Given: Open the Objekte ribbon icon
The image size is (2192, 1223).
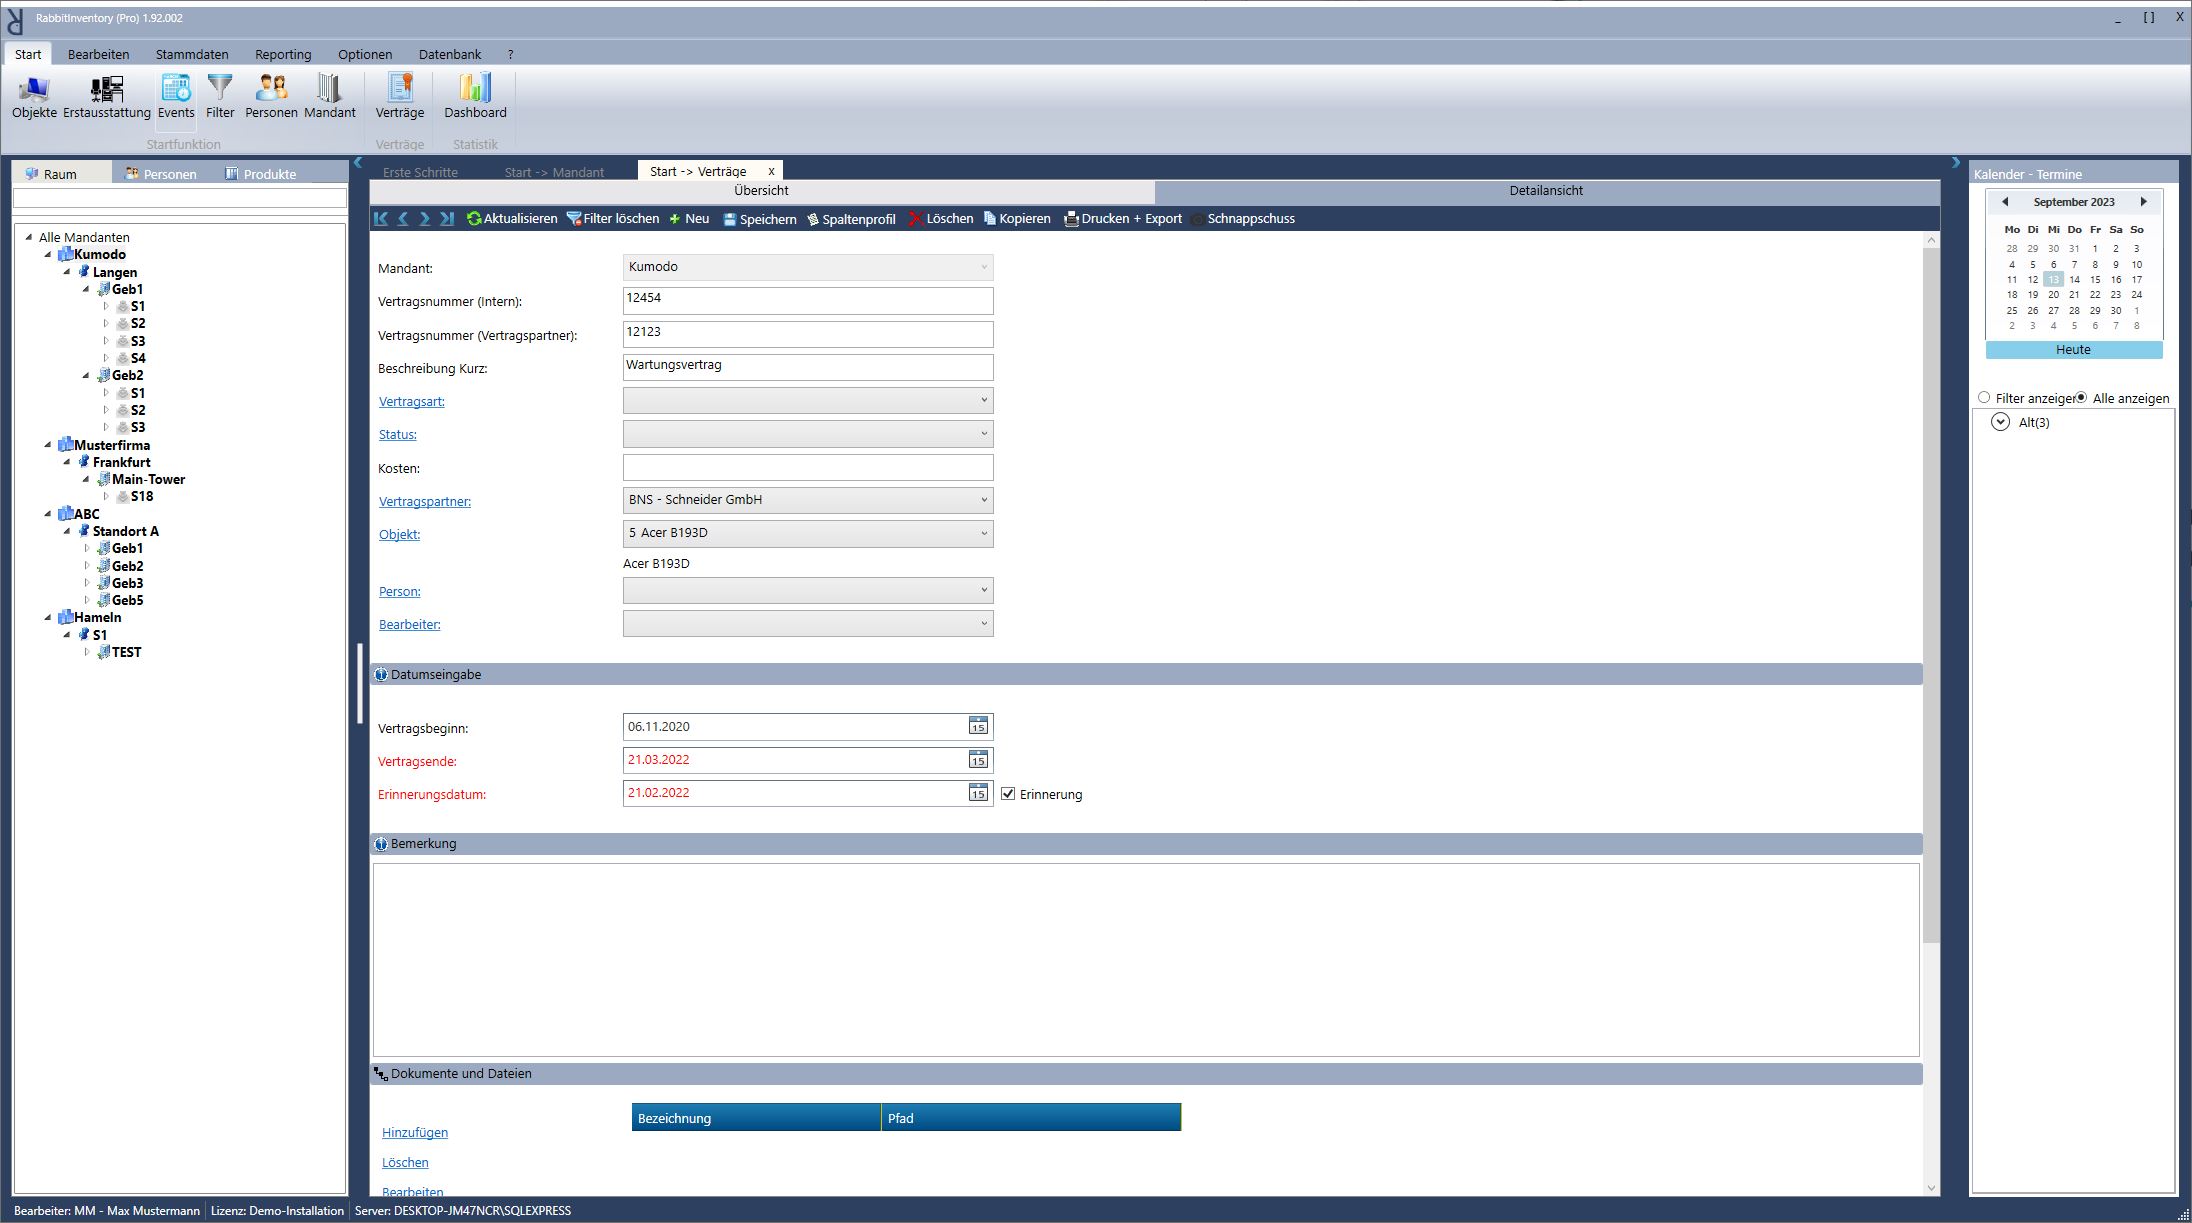Looking at the screenshot, I should [34, 97].
